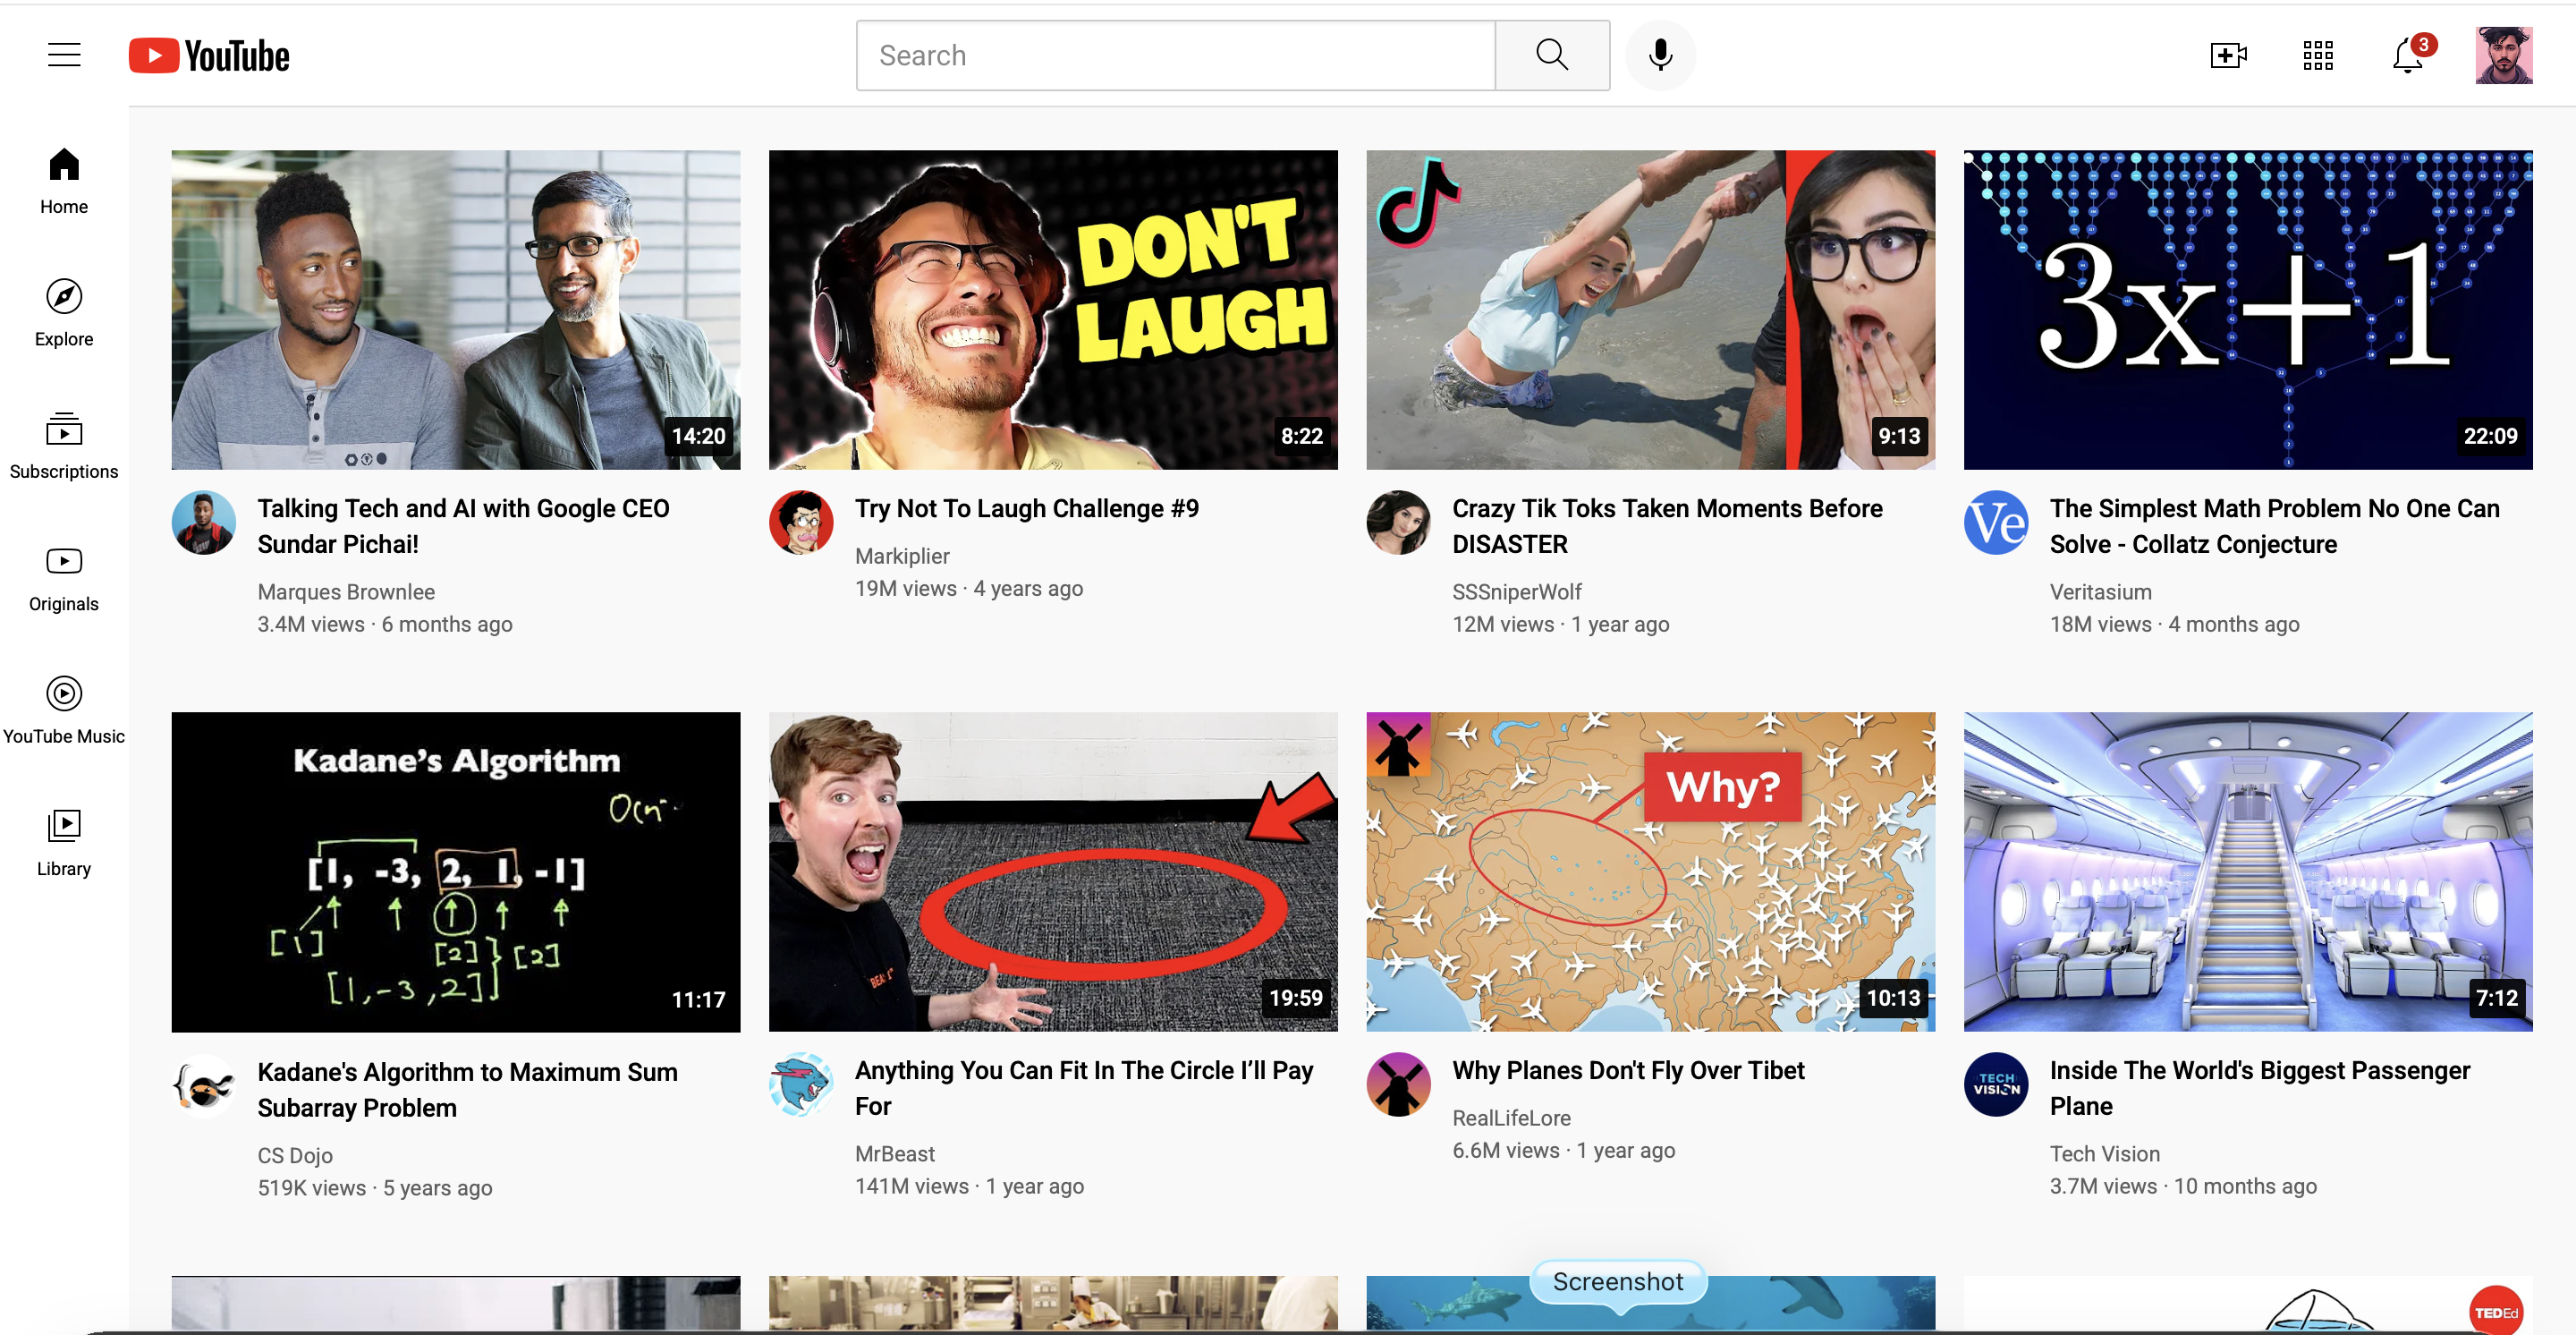Open Marques Brownlee channel avatar
2576x1335 pixels.
(x=204, y=522)
